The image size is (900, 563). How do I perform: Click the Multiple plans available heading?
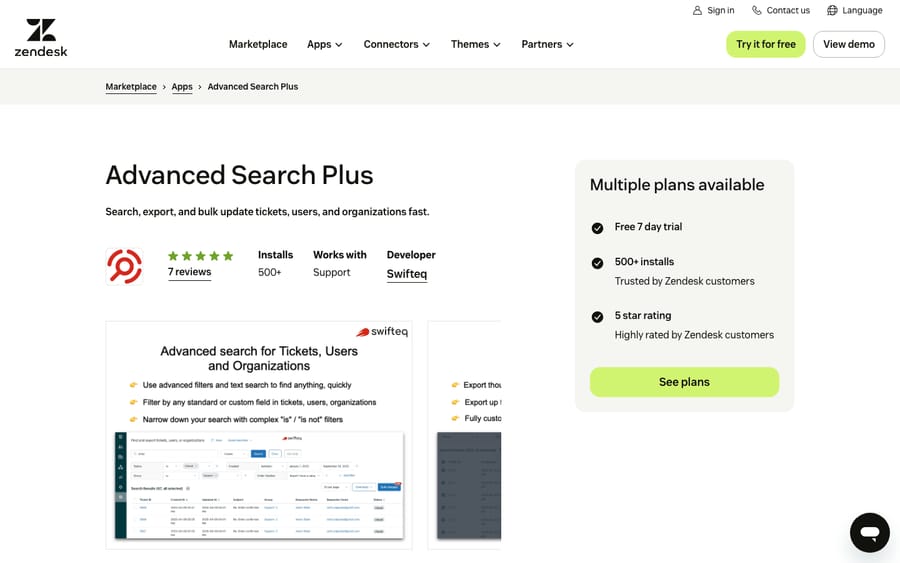(x=677, y=185)
